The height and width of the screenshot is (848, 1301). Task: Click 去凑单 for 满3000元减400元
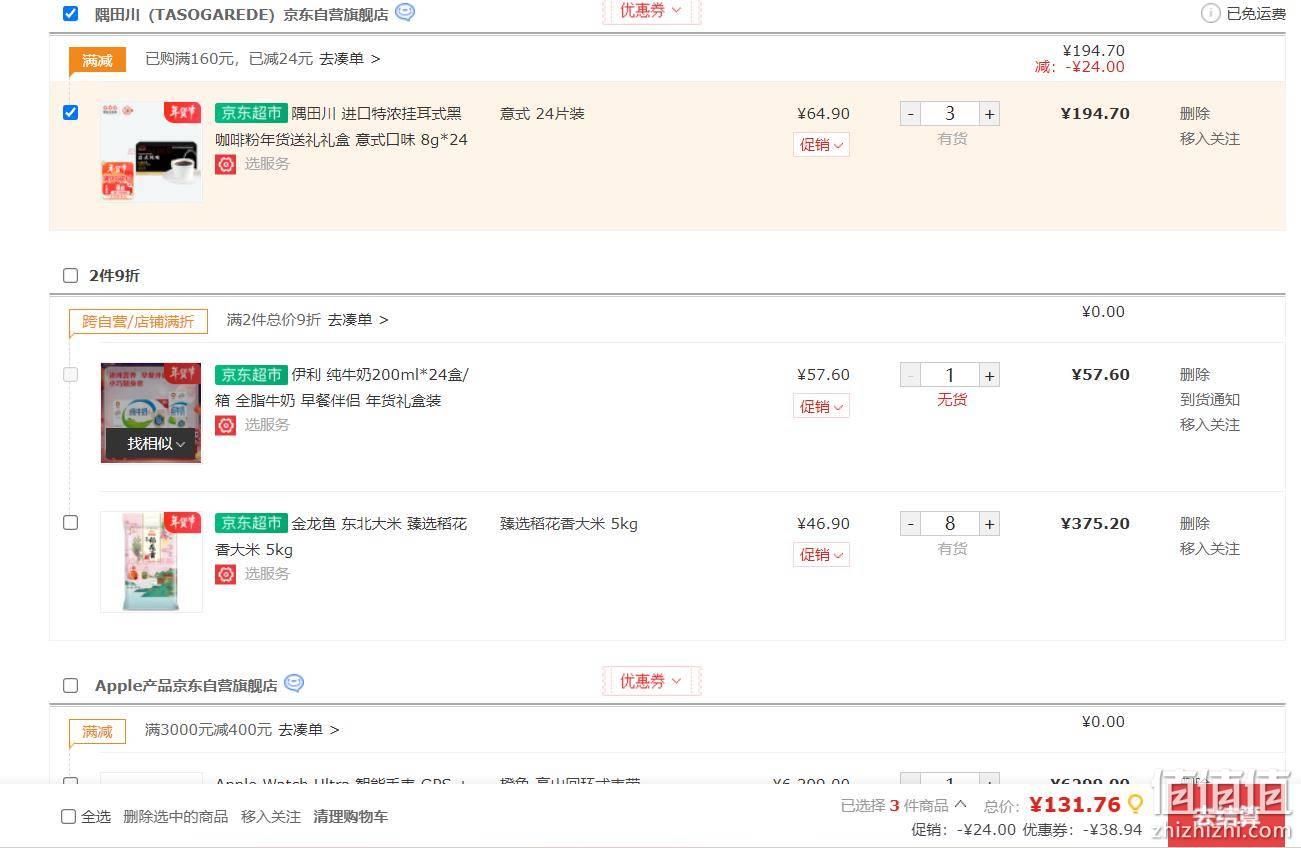point(308,730)
